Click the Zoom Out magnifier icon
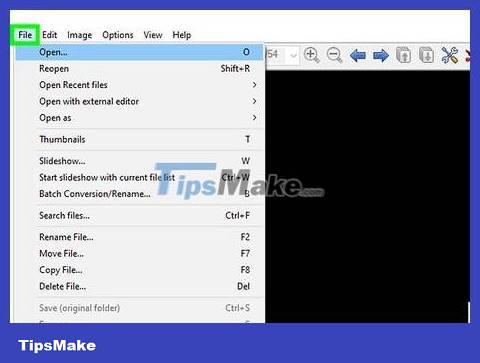 334,55
